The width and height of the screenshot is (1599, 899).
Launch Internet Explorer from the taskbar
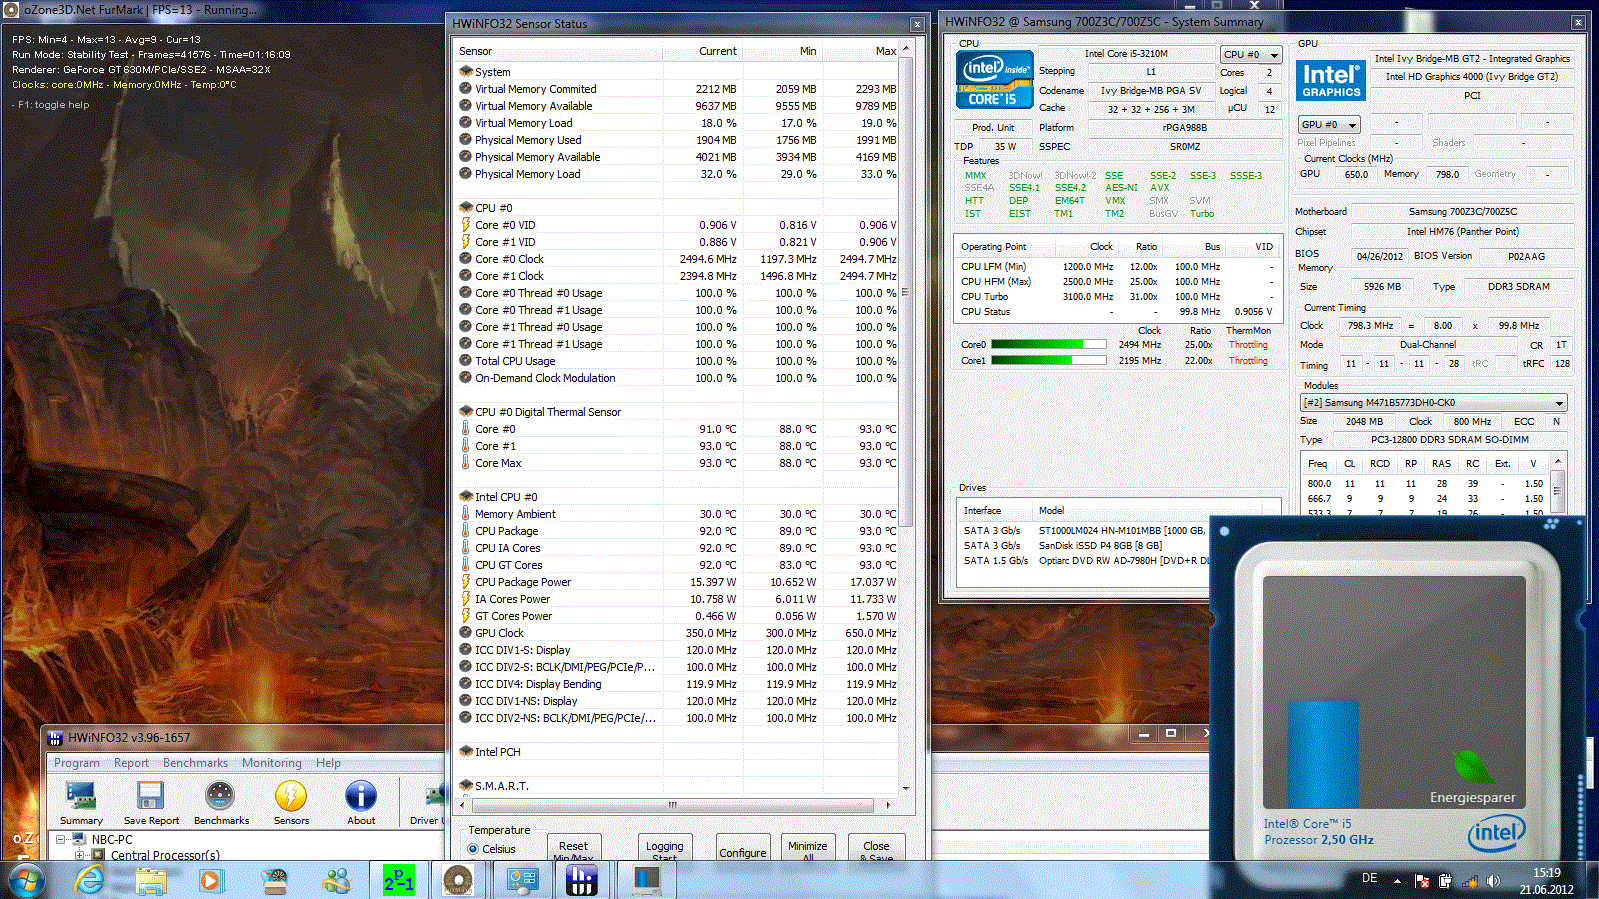click(90, 881)
